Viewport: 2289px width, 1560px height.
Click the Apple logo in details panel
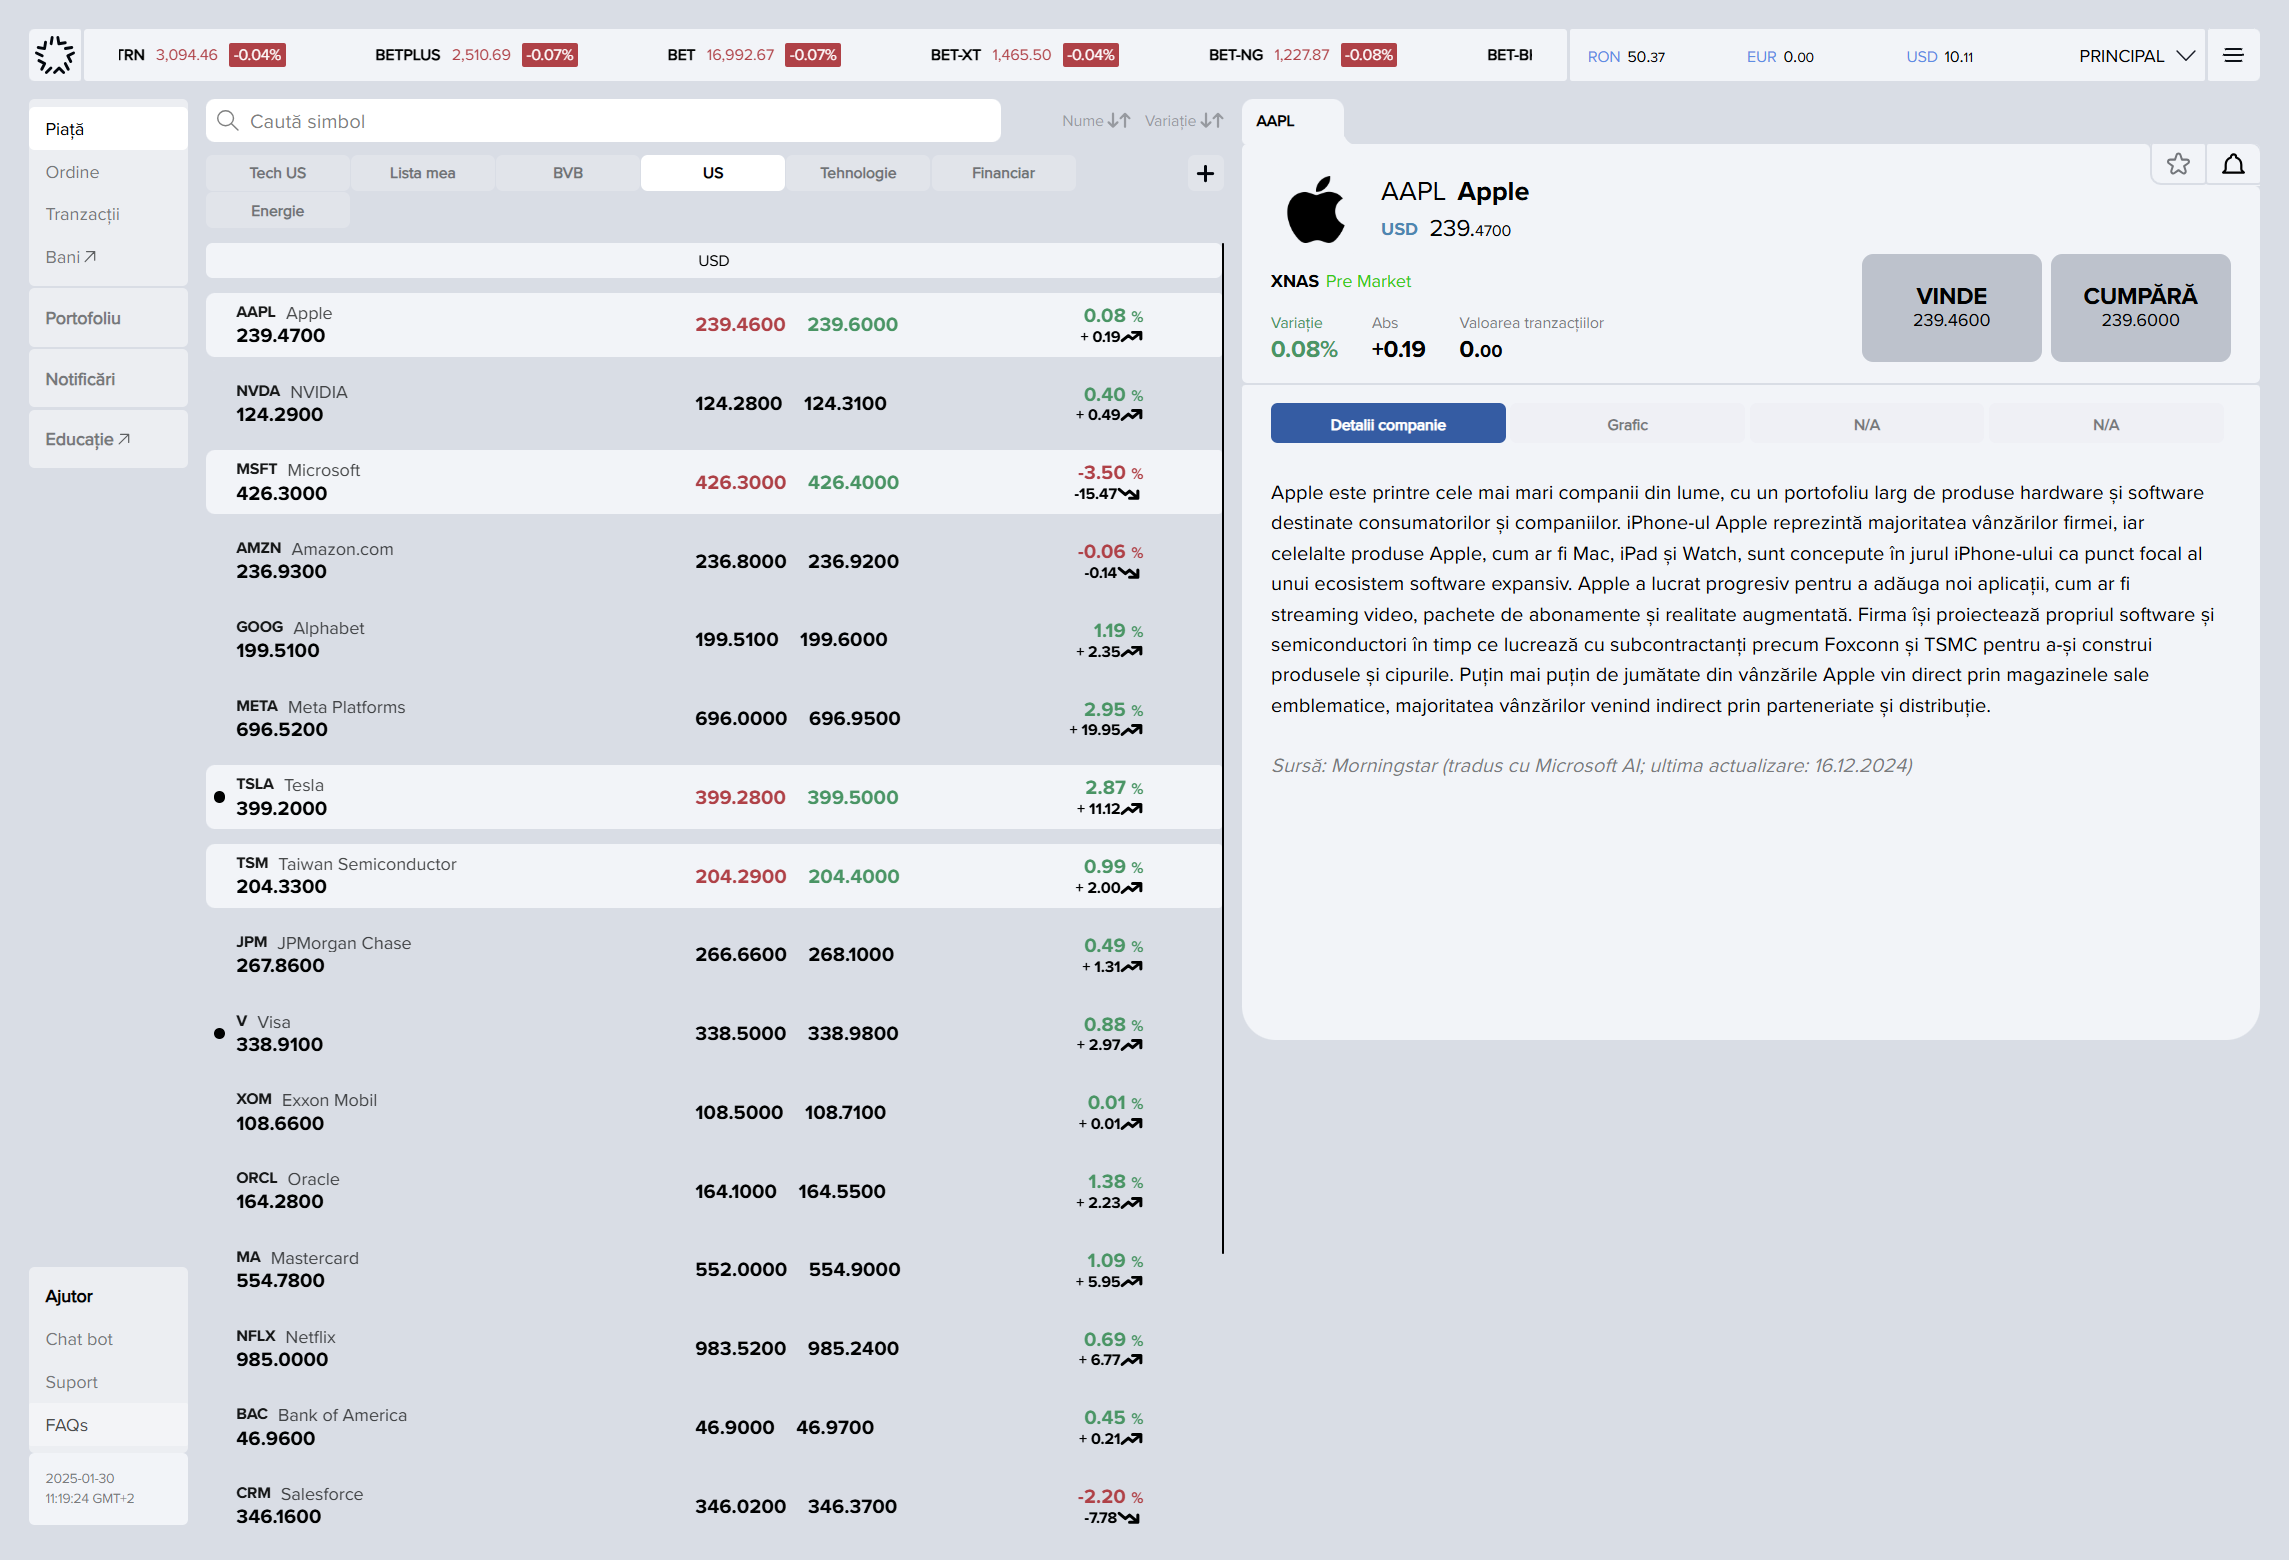pyautogui.click(x=1315, y=210)
